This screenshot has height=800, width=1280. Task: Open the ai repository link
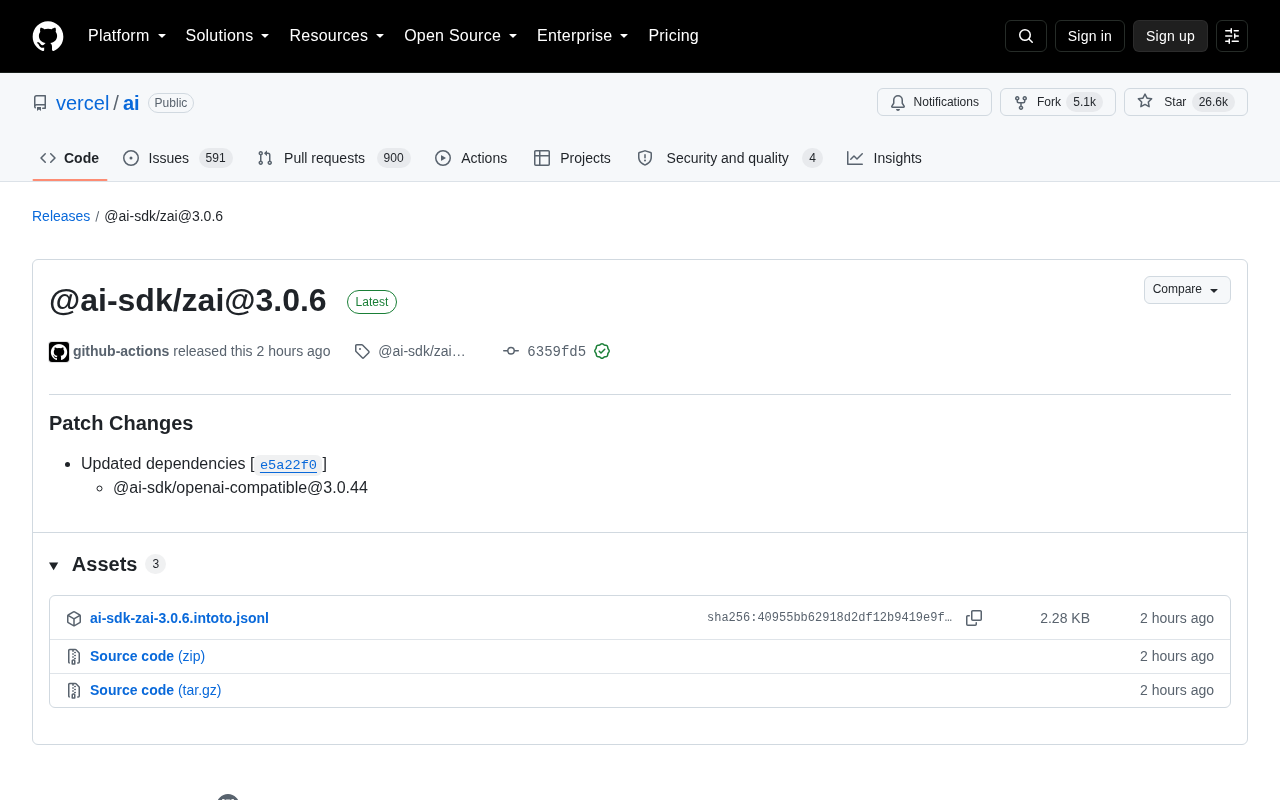(131, 103)
